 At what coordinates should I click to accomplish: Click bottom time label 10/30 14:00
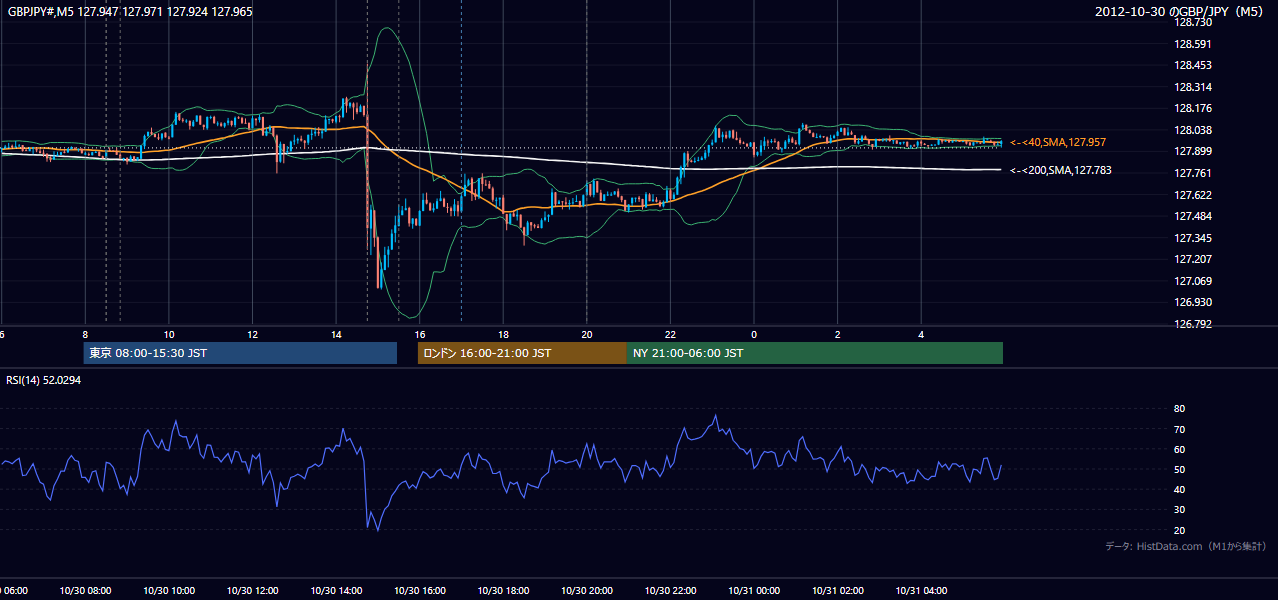[x=336, y=591]
